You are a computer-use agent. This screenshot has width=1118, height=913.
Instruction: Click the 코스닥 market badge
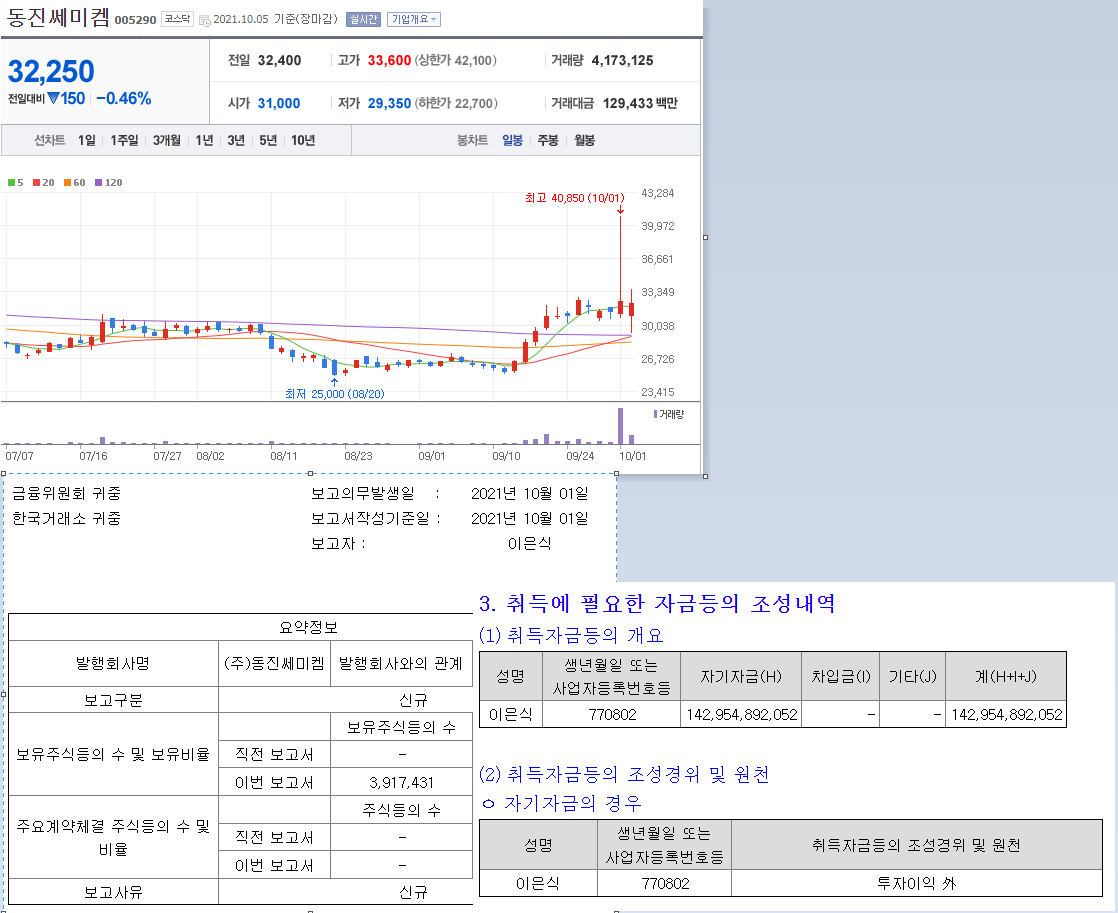[178, 19]
